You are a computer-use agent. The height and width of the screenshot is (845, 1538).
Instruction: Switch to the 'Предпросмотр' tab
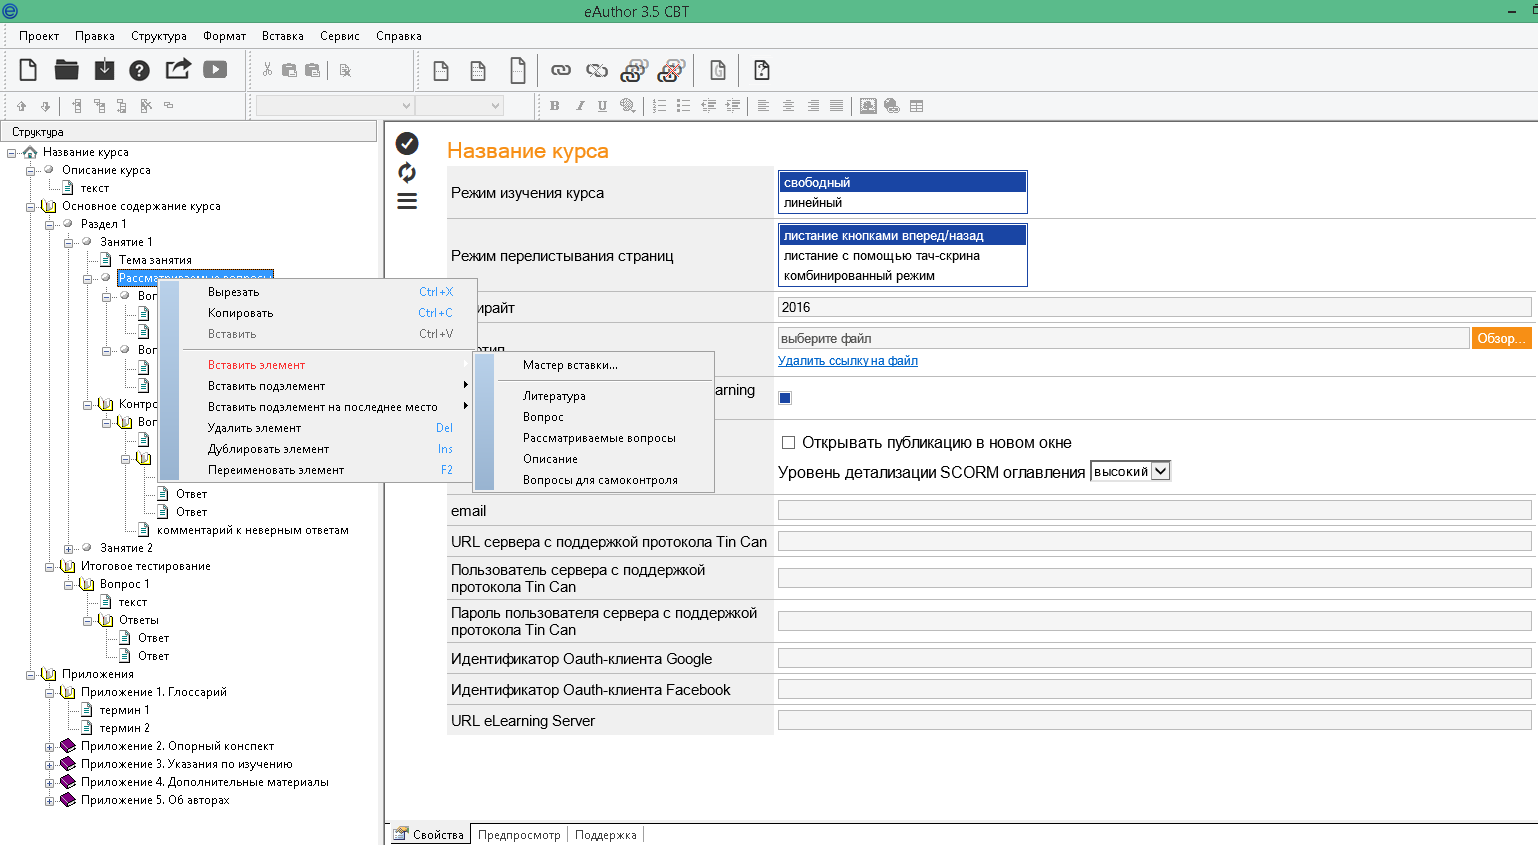[519, 835]
